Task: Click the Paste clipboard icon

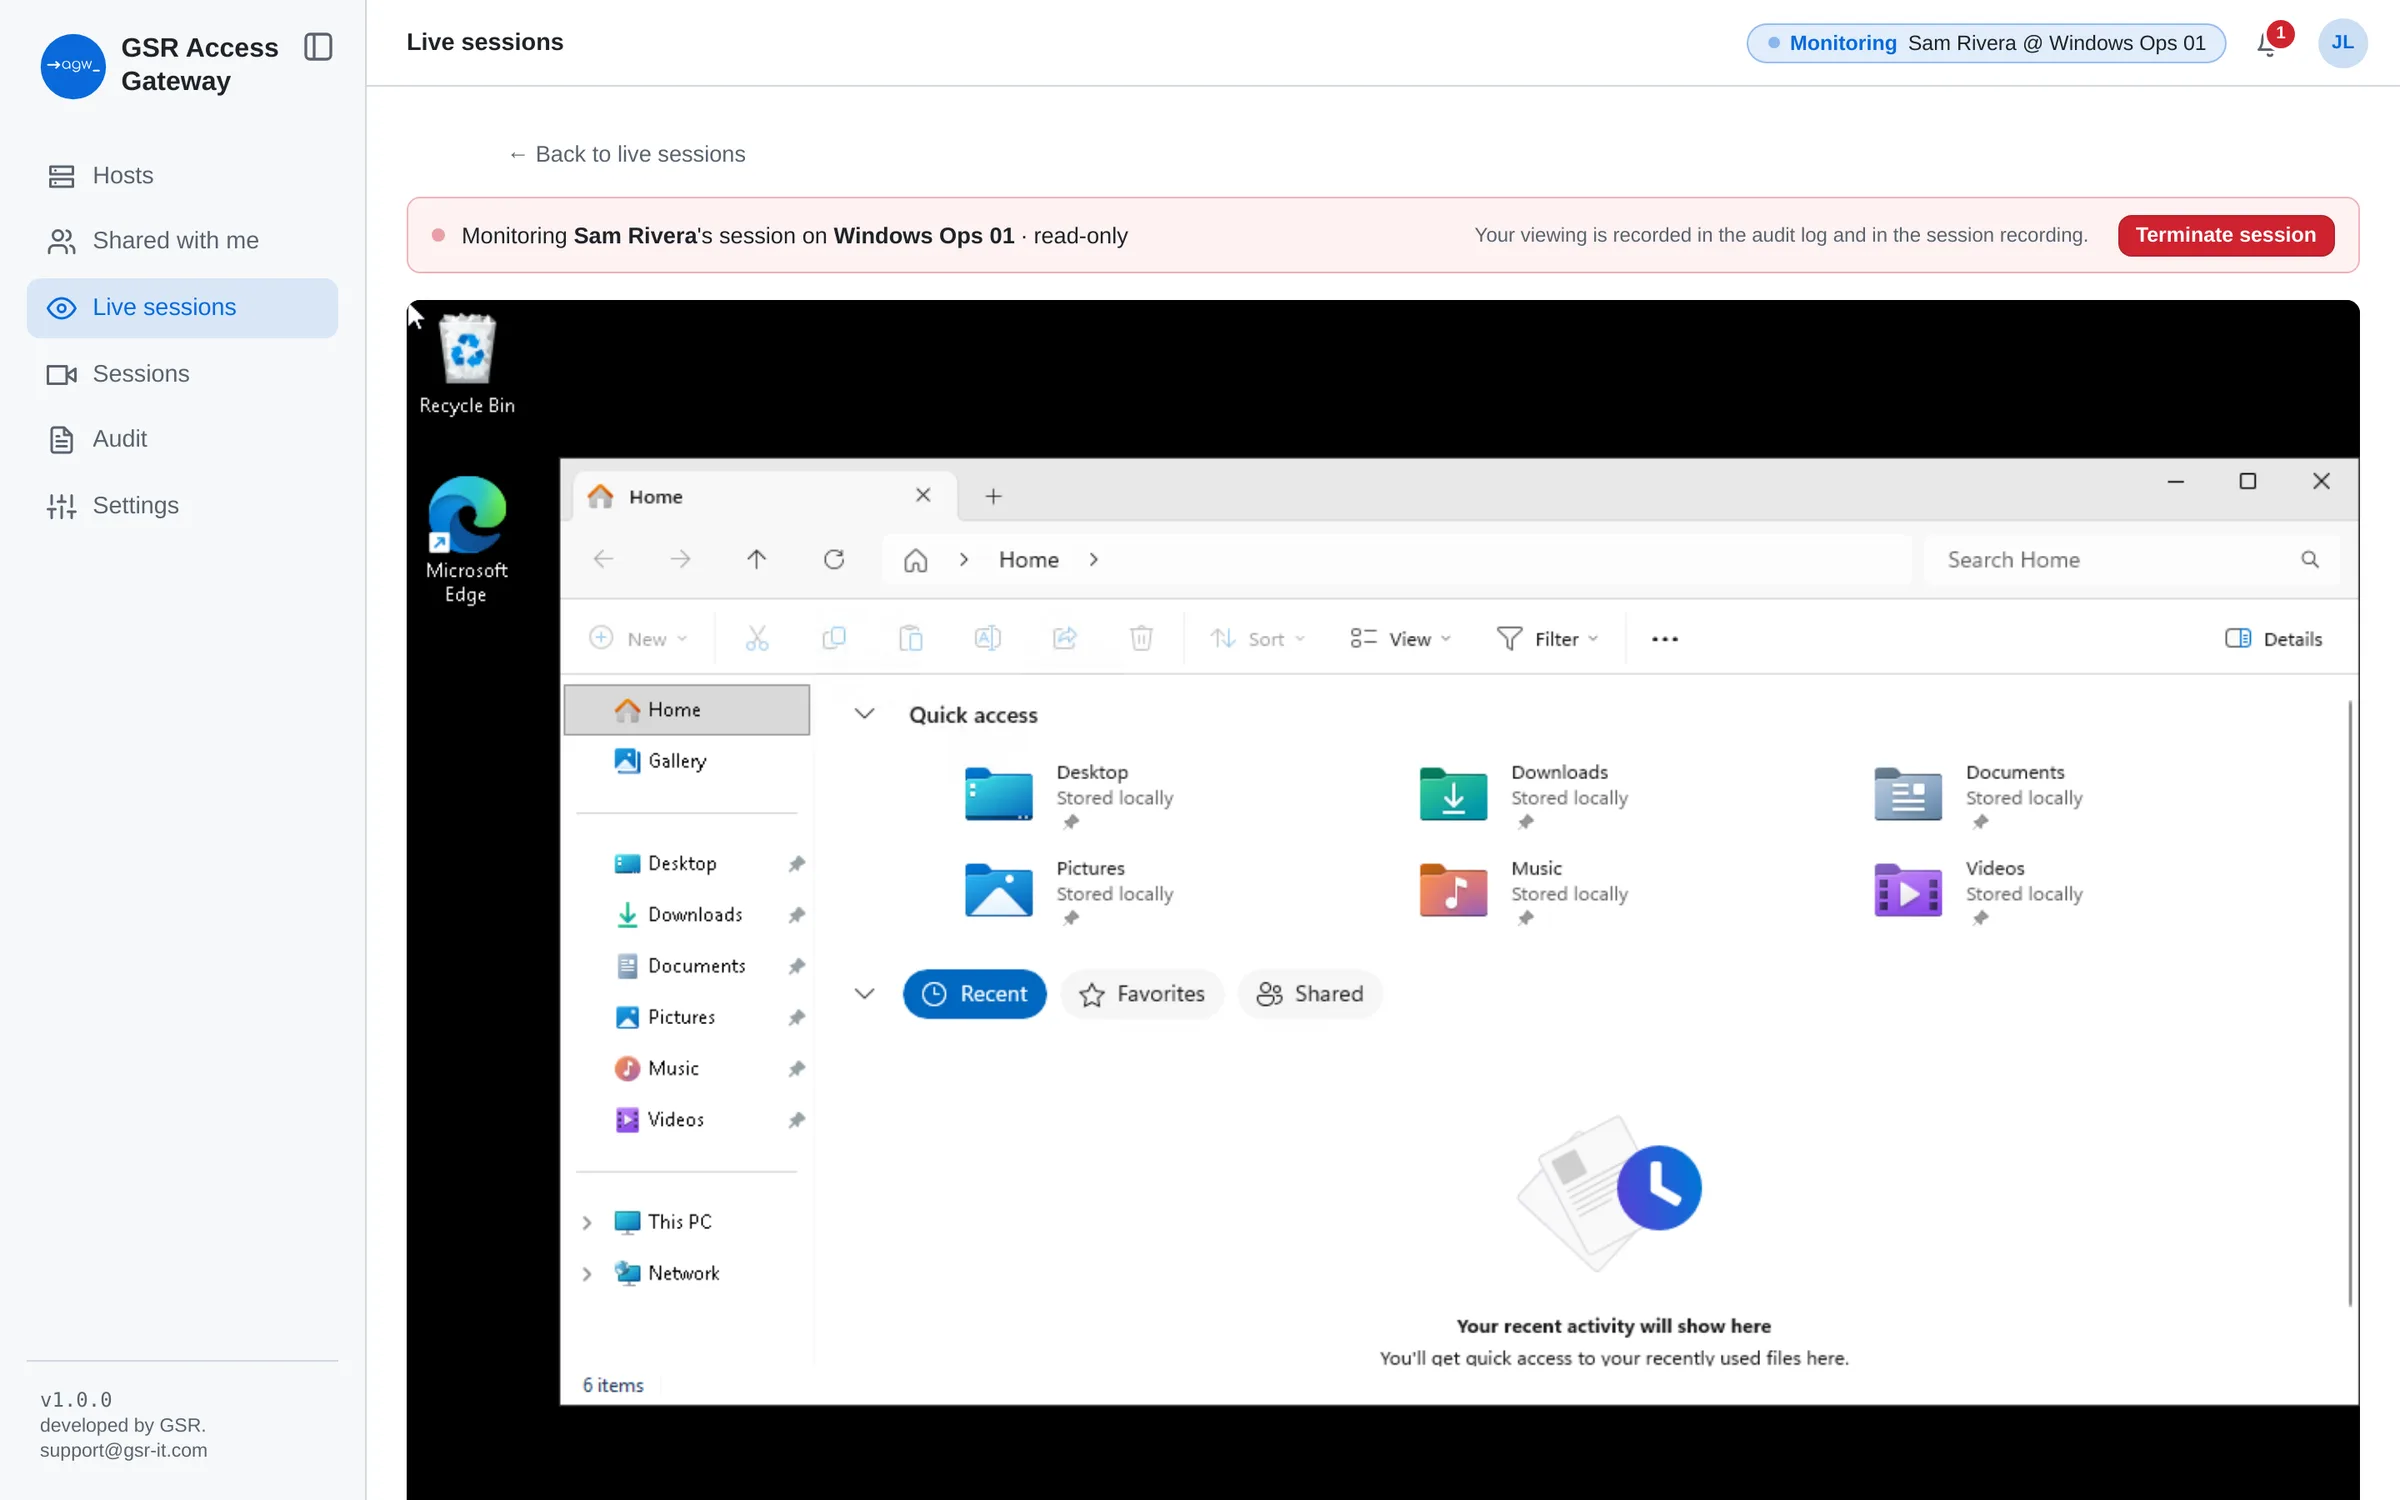Action: 911,638
